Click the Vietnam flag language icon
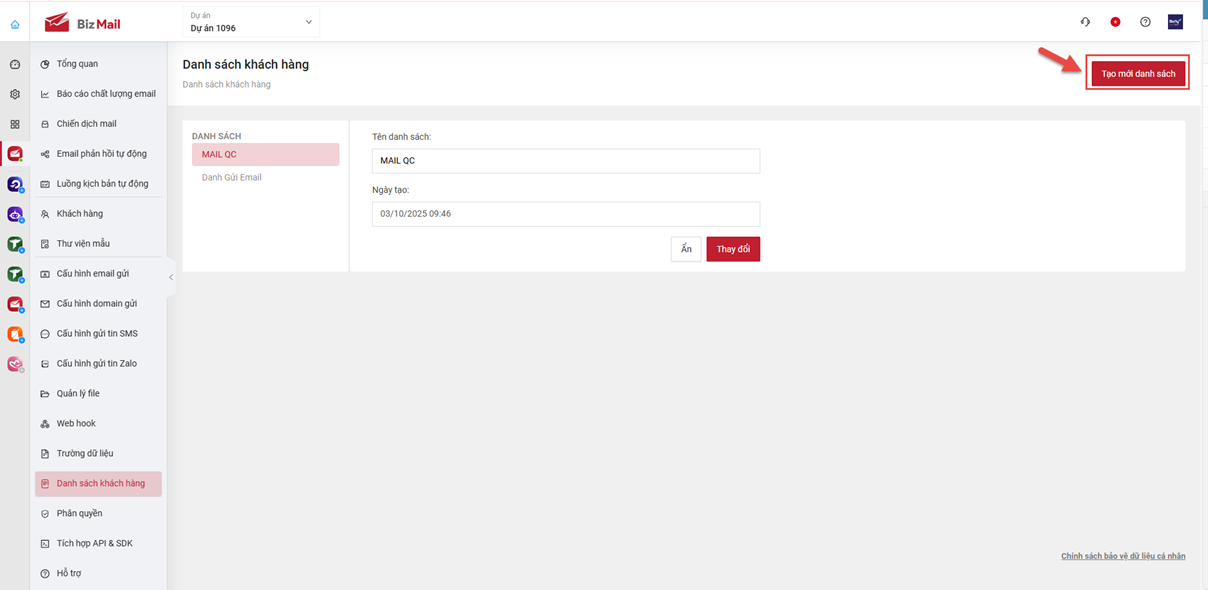Screen dimensions: 1208x590 1115,22
